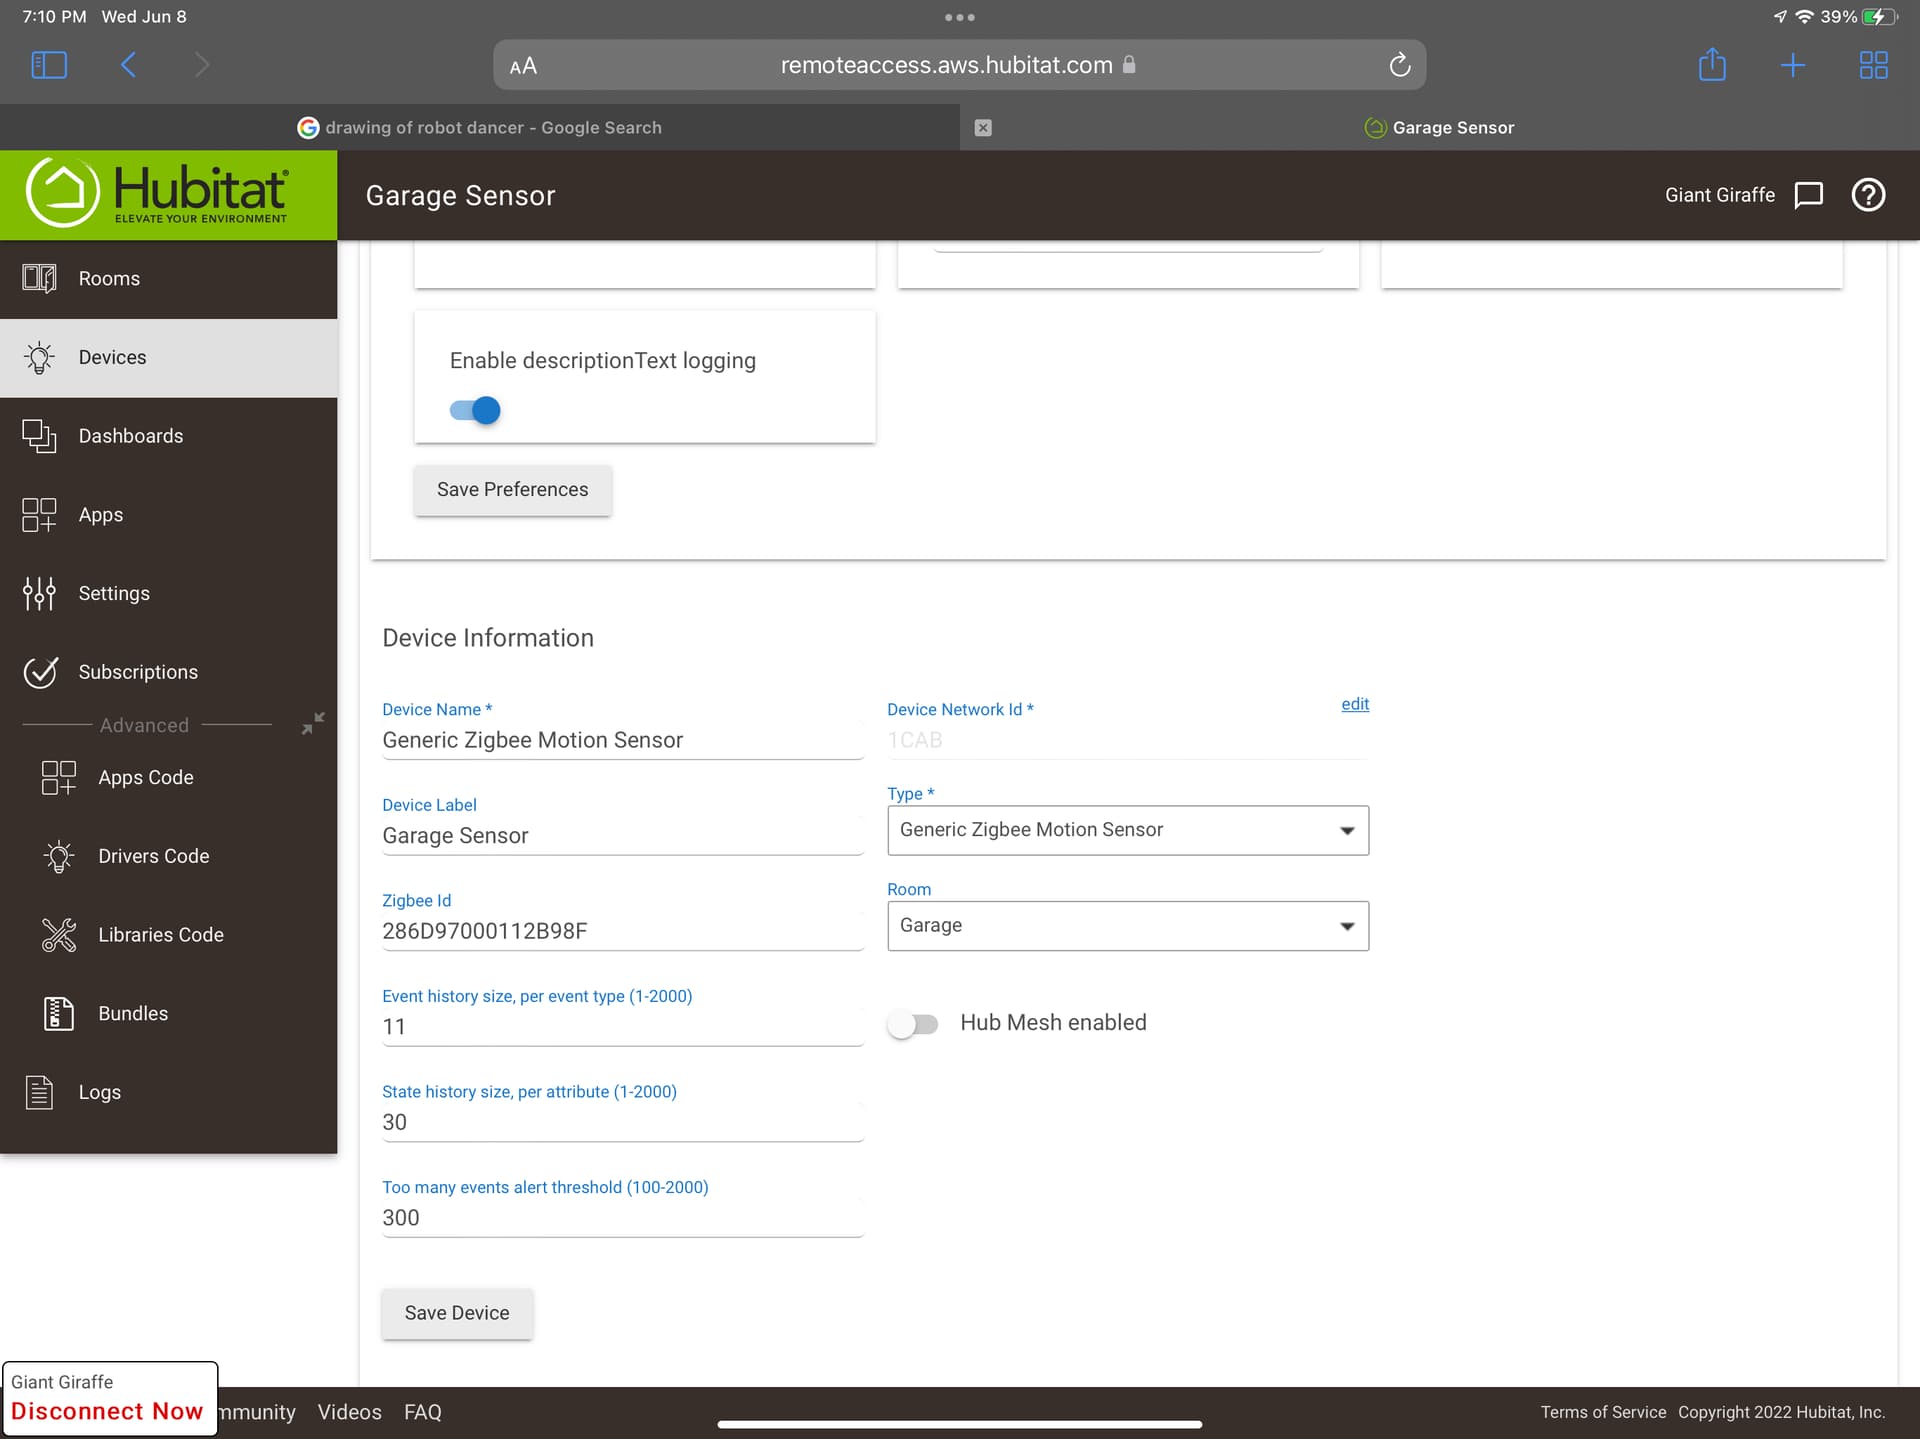1920x1439 pixels.
Task: Click the Save Preferences button
Action: 513,490
